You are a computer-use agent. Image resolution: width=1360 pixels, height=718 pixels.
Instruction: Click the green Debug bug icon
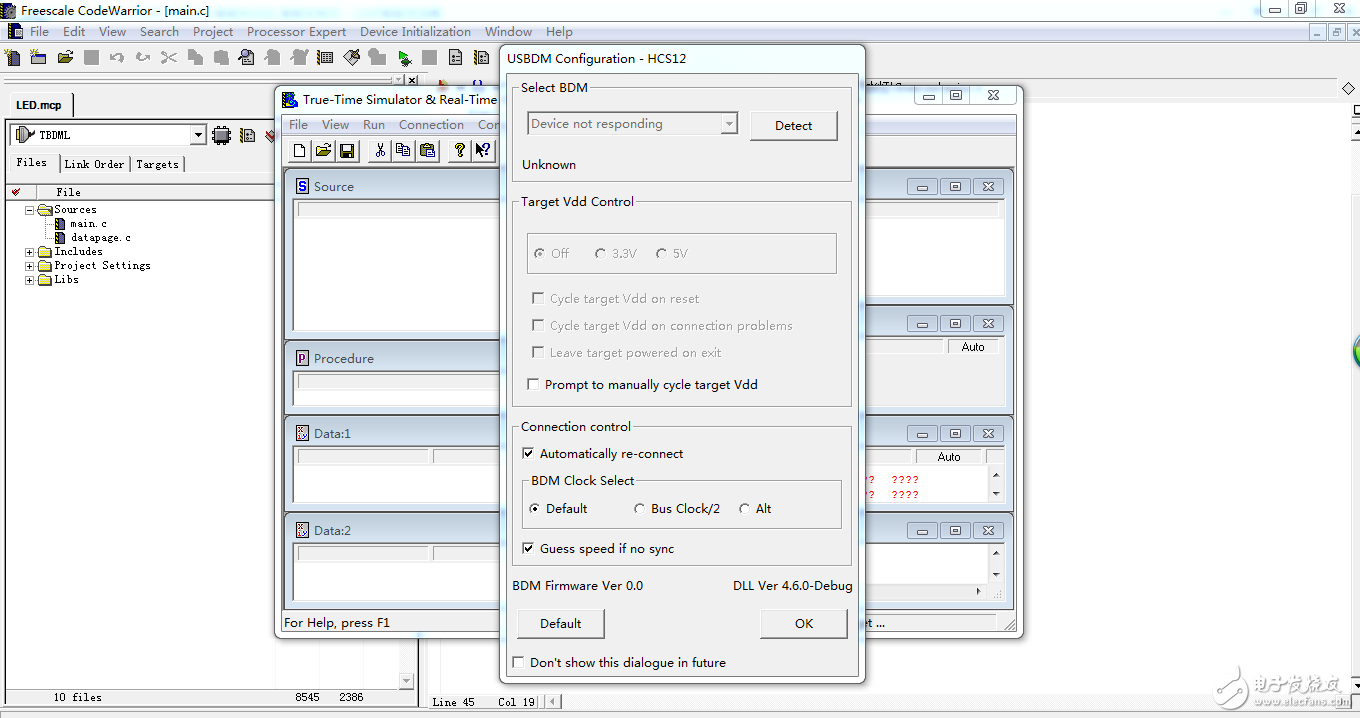click(404, 57)
